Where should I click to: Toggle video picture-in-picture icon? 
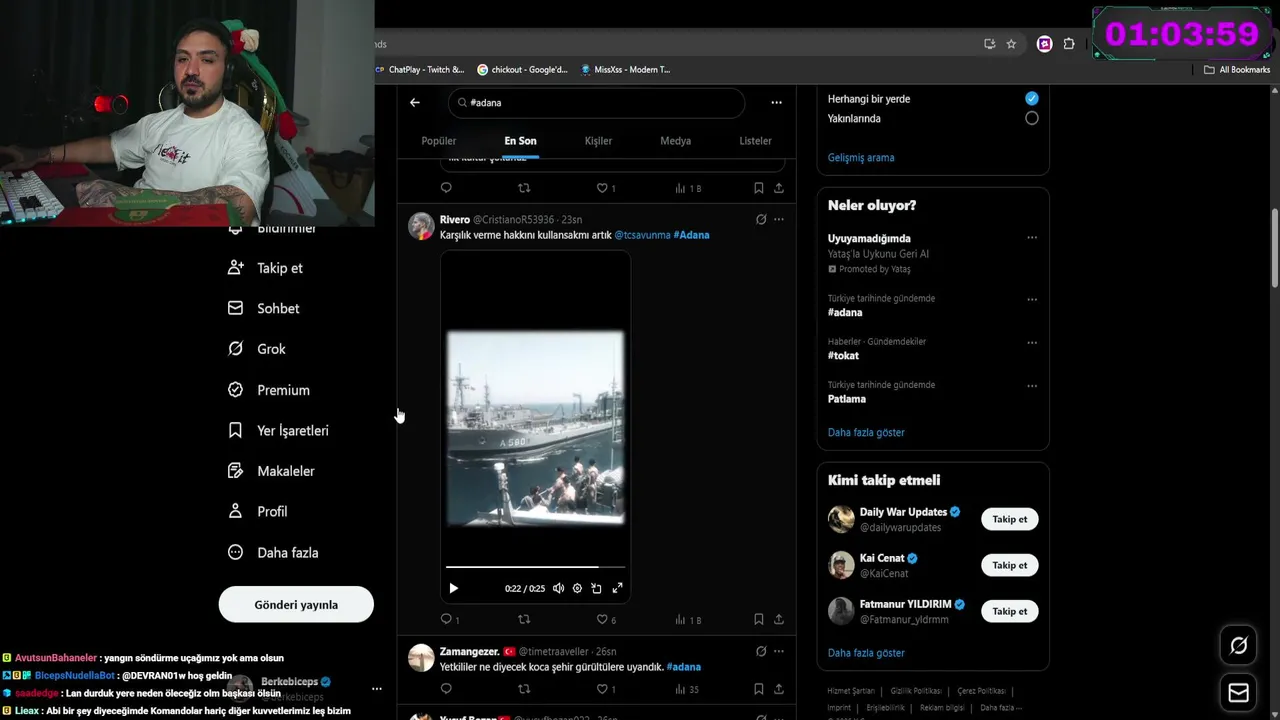click(x=596, y=588)
